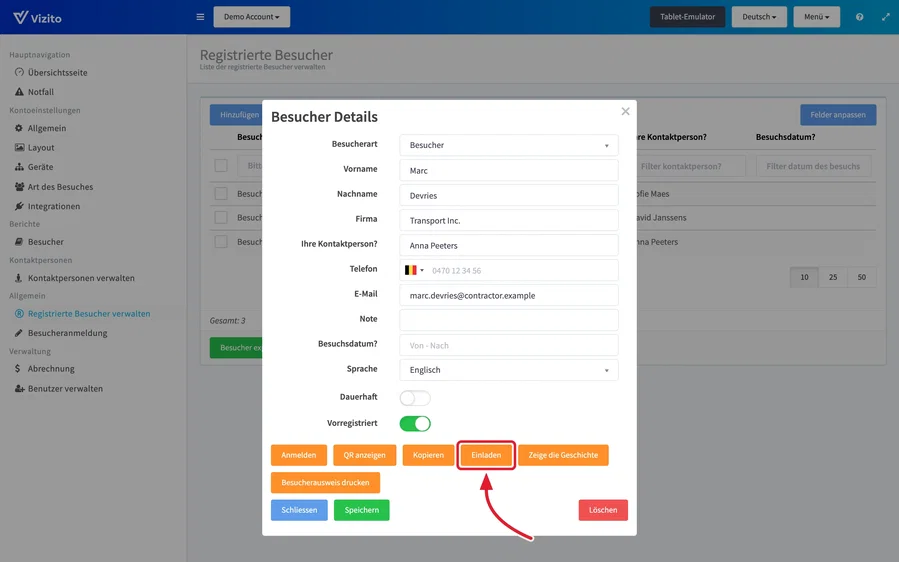Open the Deutsch language dropdown
This screenshot has width=899, height=562.
(759, 17)
